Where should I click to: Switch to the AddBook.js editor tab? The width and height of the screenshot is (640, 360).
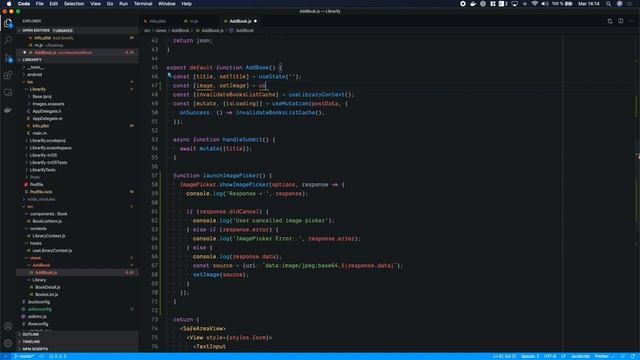[x=240, y=21]
